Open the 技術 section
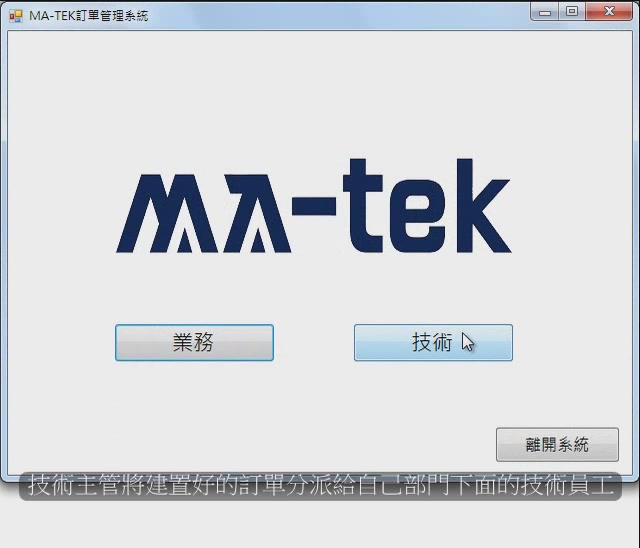640x548 pixels. click(x=432, y=343)
